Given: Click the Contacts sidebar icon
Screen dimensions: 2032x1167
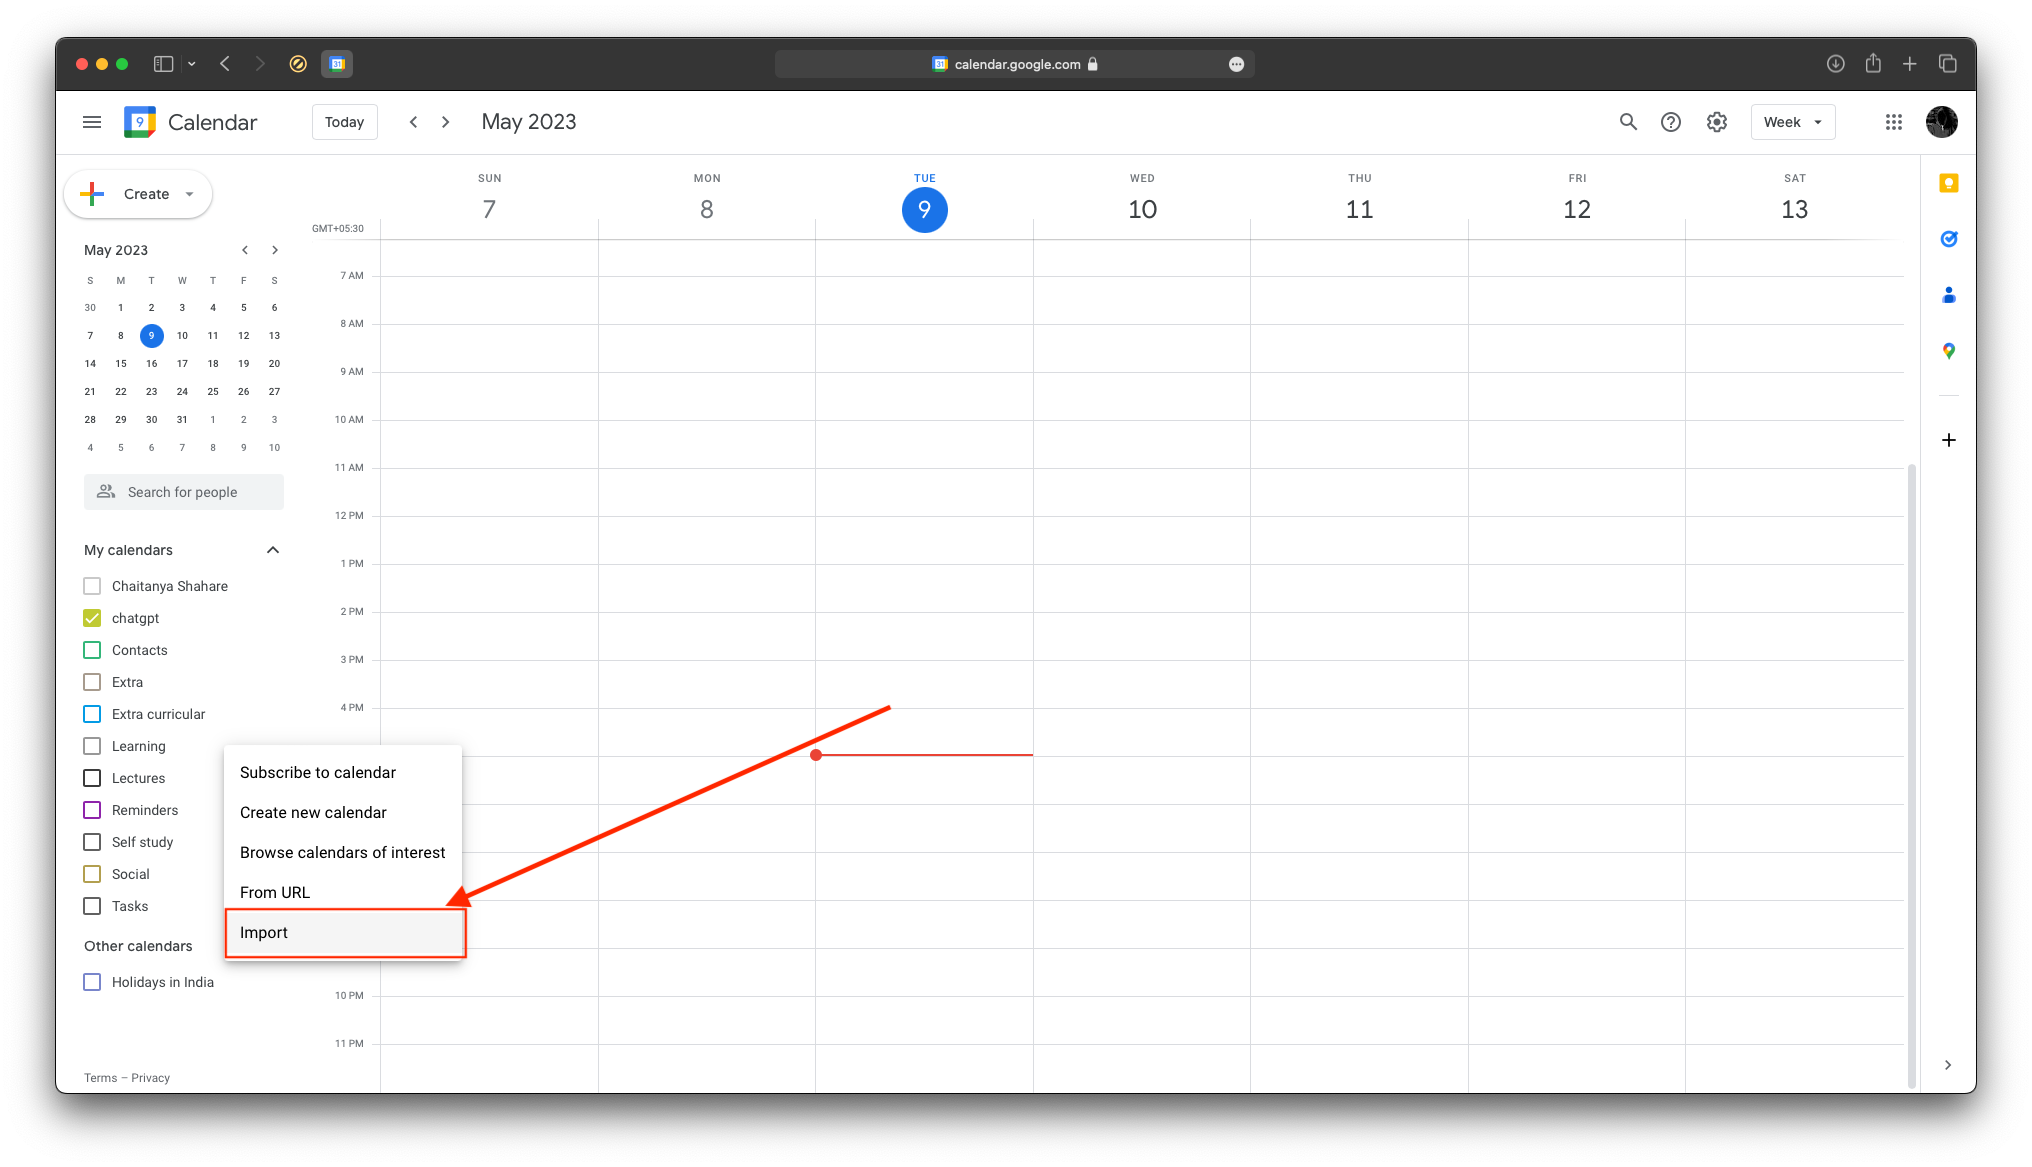Looking at the screenshot, I should coord(1948,295).
